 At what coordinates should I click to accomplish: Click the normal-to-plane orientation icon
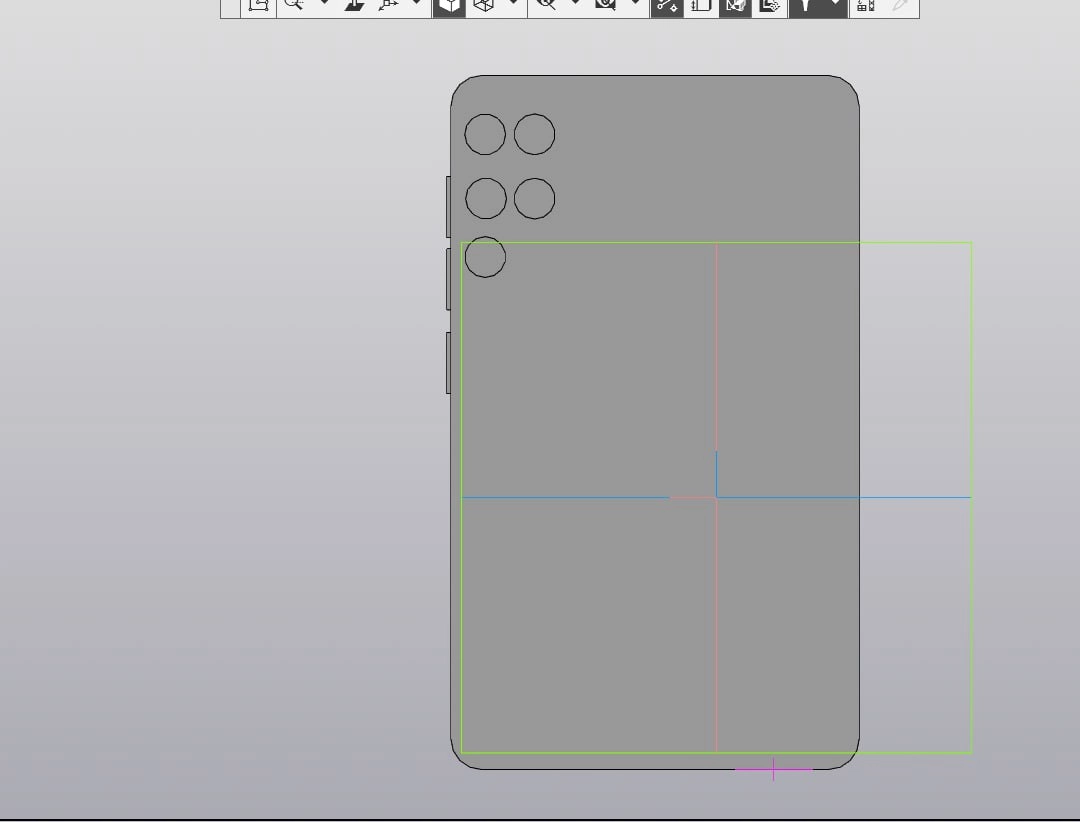point(355,5)
